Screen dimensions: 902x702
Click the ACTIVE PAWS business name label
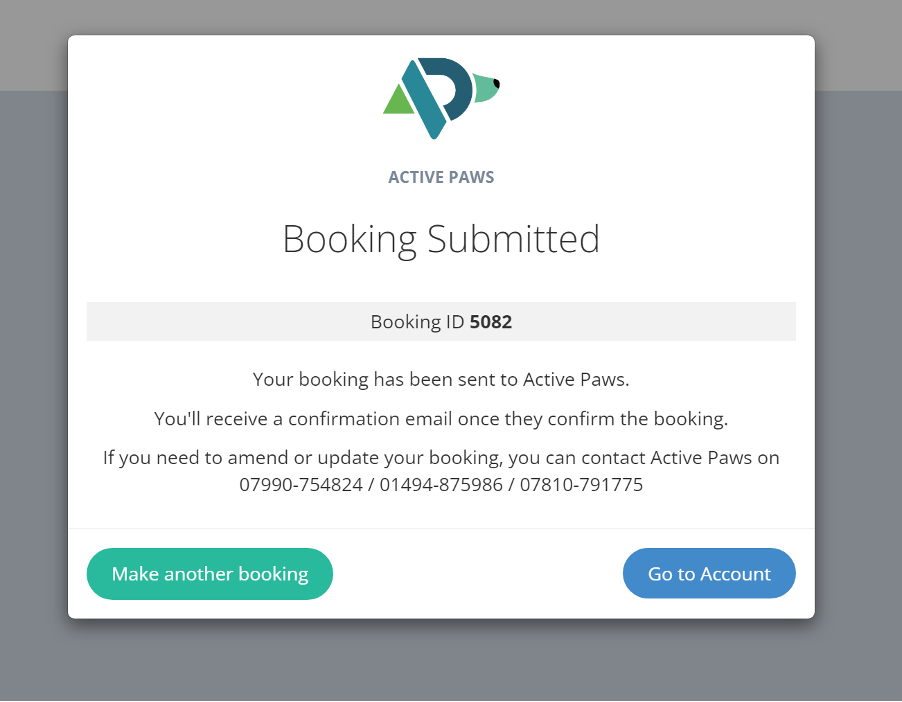coord(441,178)
